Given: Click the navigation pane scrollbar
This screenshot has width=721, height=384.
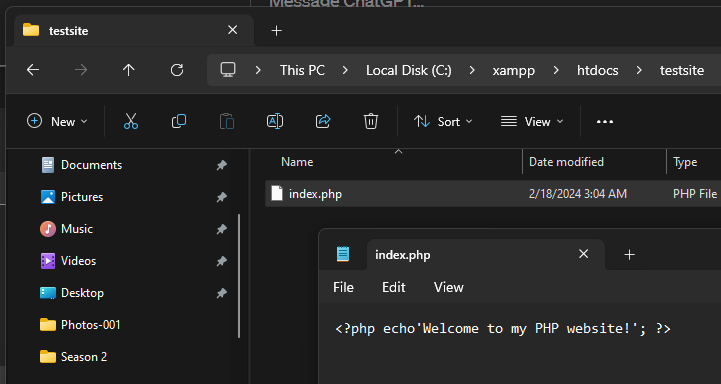Looking at the screenshot, I should pyautogui.click(x=239, y=276).
